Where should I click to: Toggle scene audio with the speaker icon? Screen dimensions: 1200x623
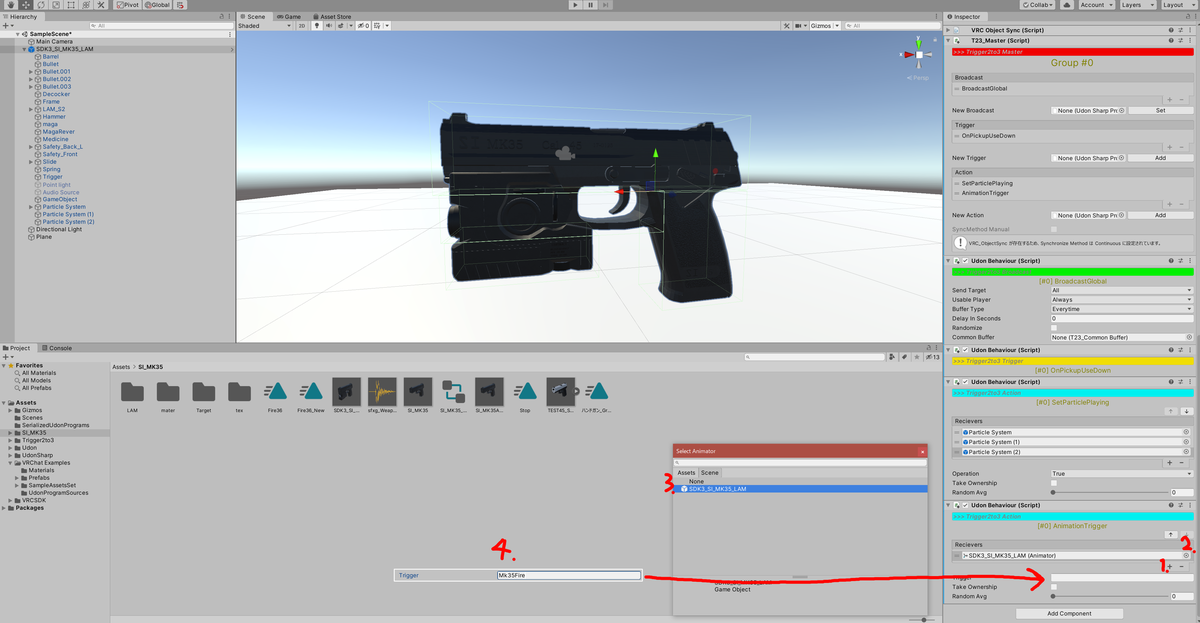[x=329, y=26]
